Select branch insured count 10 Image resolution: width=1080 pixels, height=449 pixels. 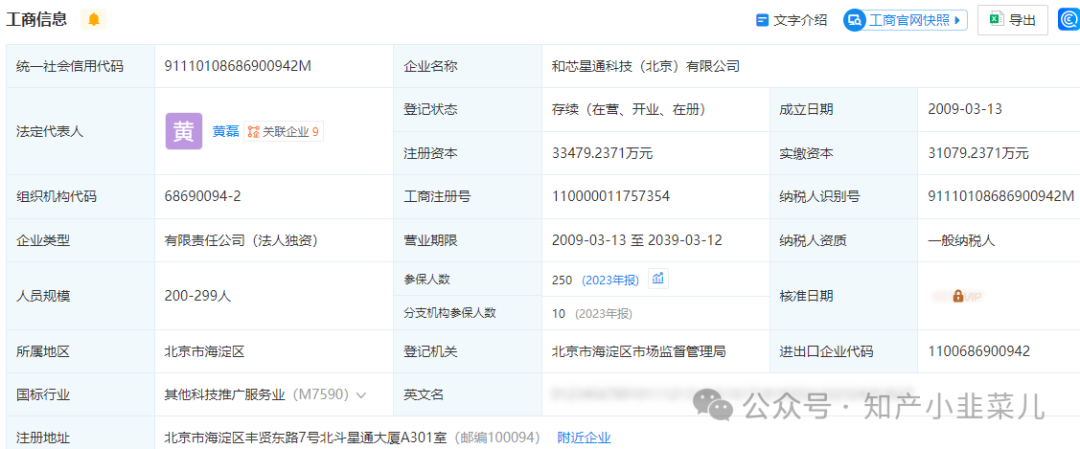(559, 314)
